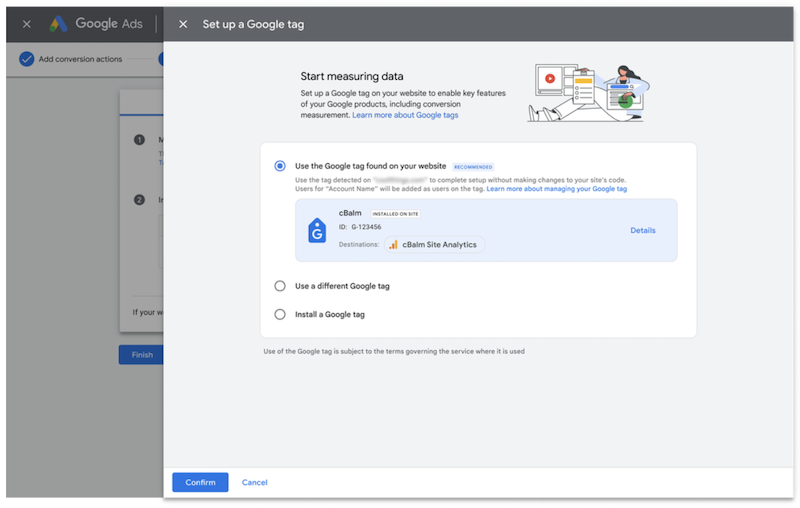Click the Add conversion actions checkmark icon
This screenshot has height=508, width=800.
click(27, 59)
